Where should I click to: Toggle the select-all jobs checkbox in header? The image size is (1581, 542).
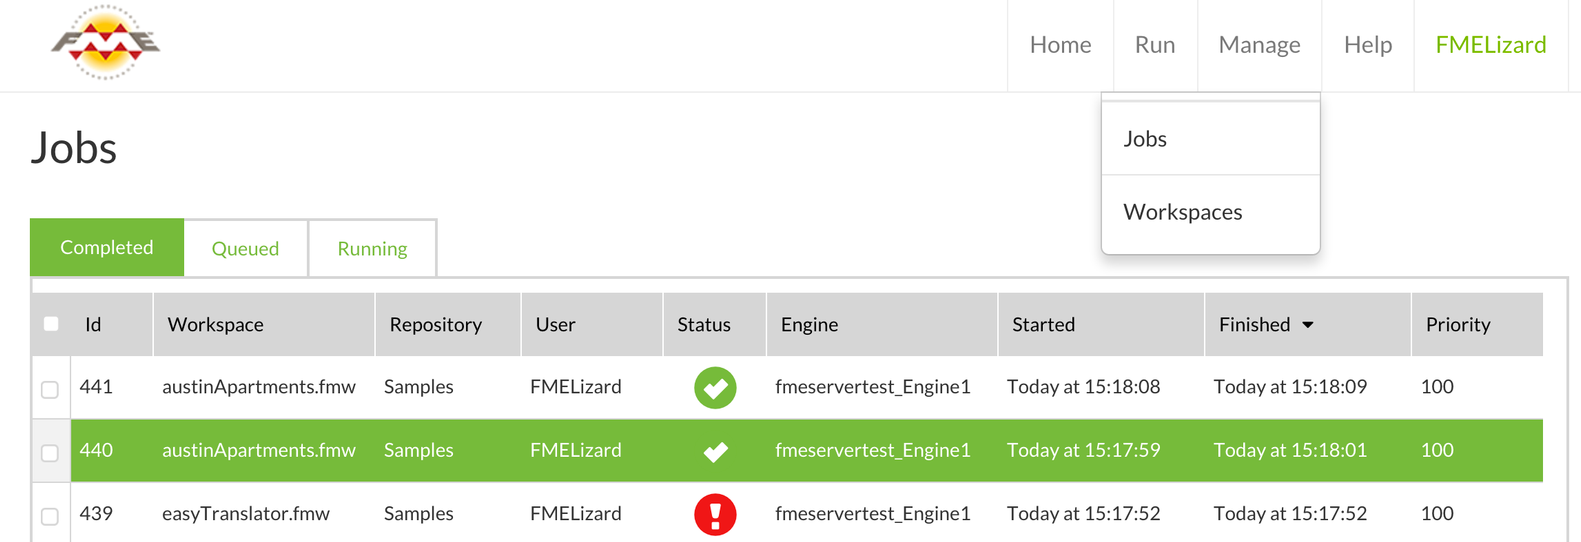coord(51,324)
